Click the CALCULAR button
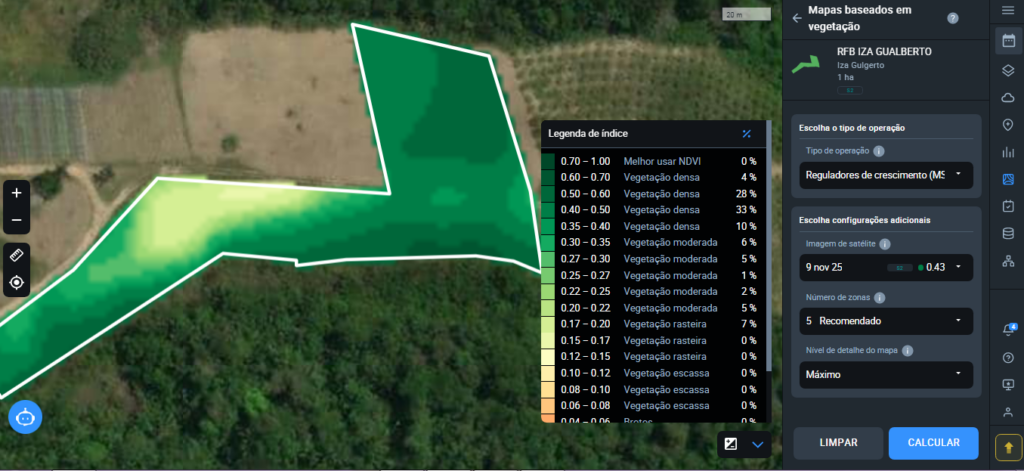The height and width of the screenshot is (471, 1024). (933, 443)
